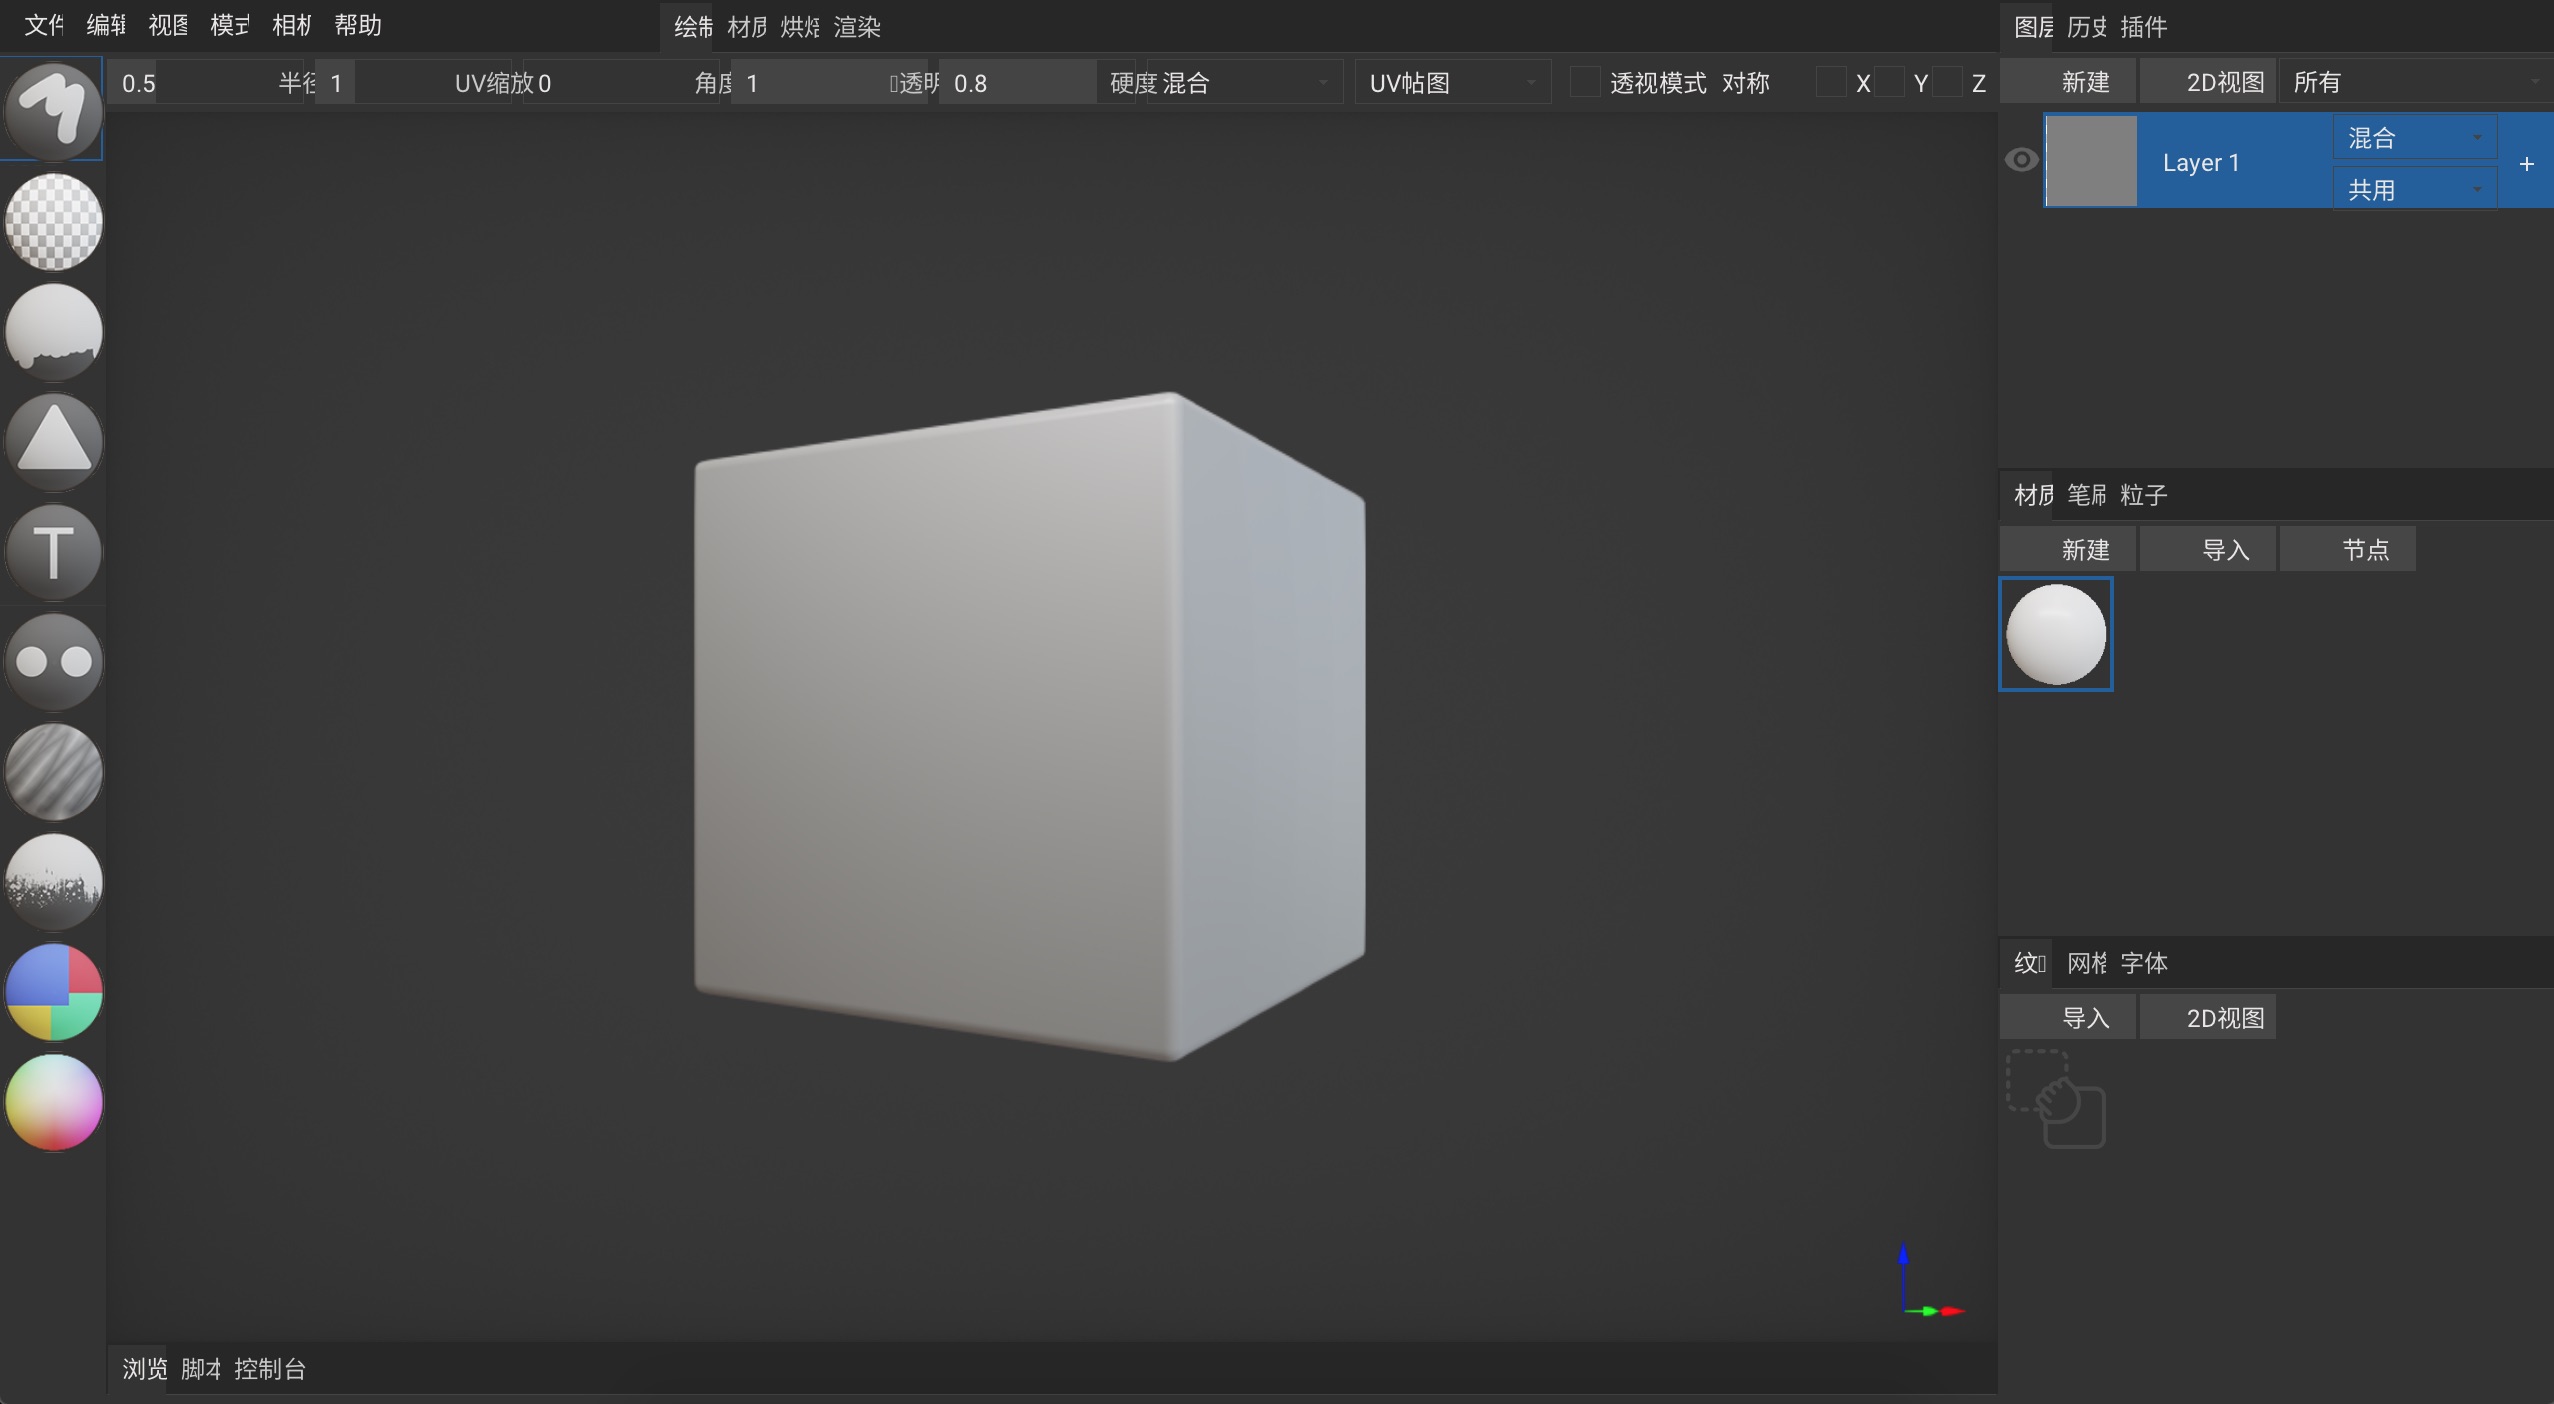
Task: Select the Layer 1 gray thumbnail
Action: [2091, 161]
